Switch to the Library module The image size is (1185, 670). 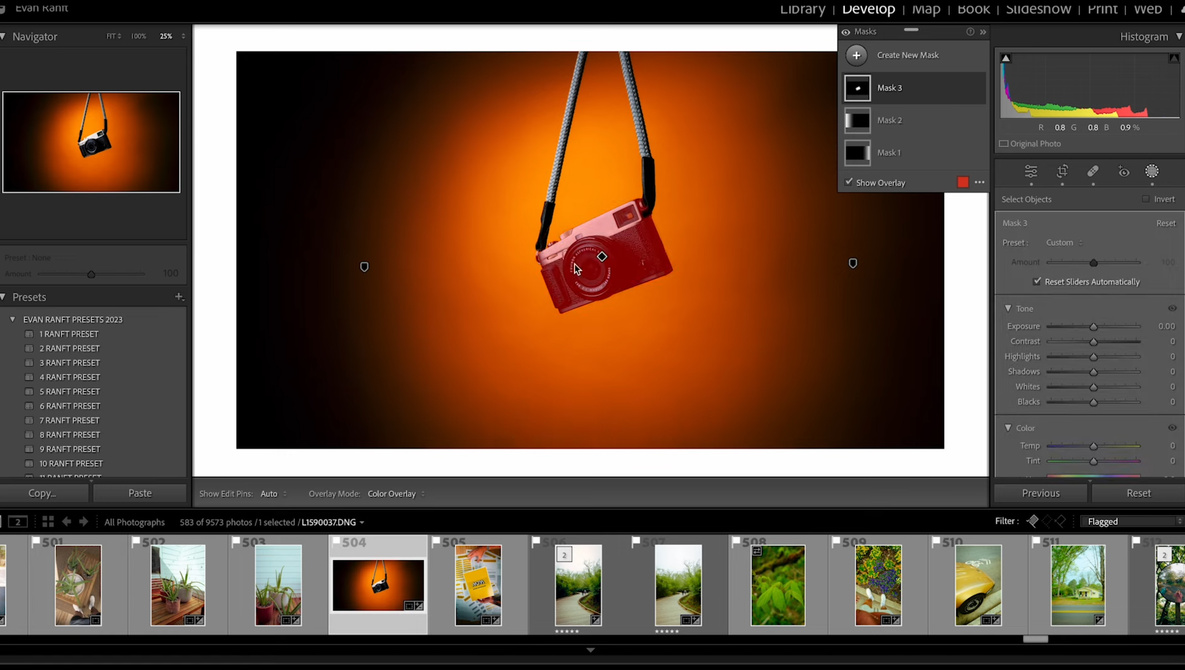click(802, 9)
